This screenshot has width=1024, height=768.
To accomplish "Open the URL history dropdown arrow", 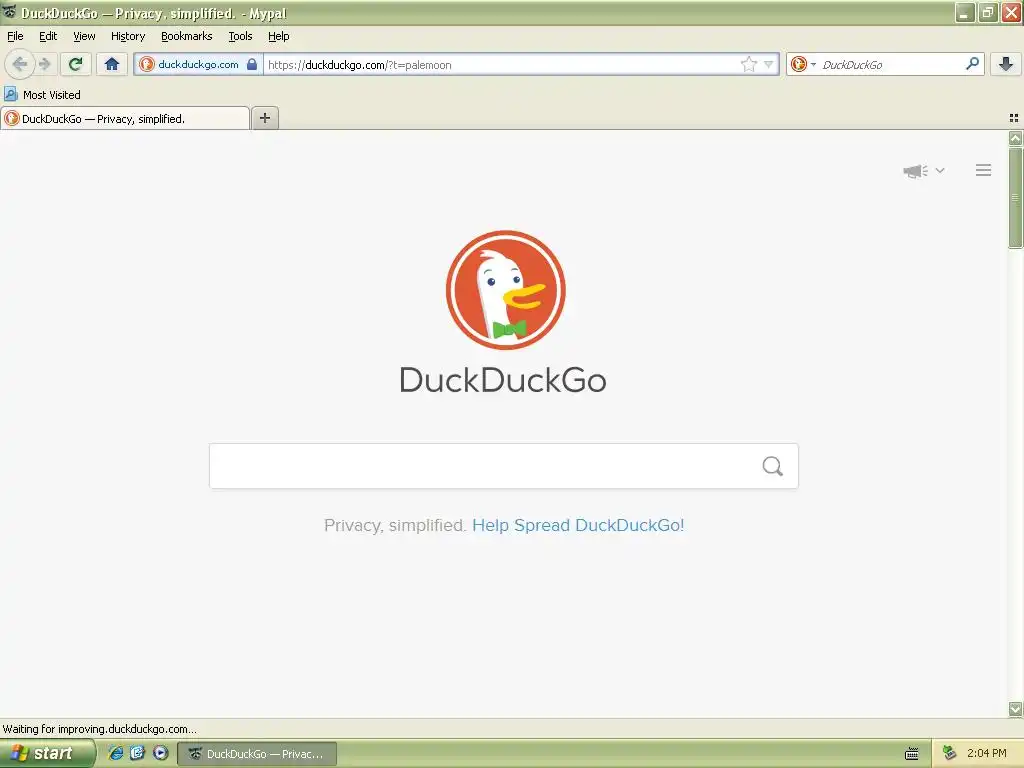I will (x=769, y=64).
